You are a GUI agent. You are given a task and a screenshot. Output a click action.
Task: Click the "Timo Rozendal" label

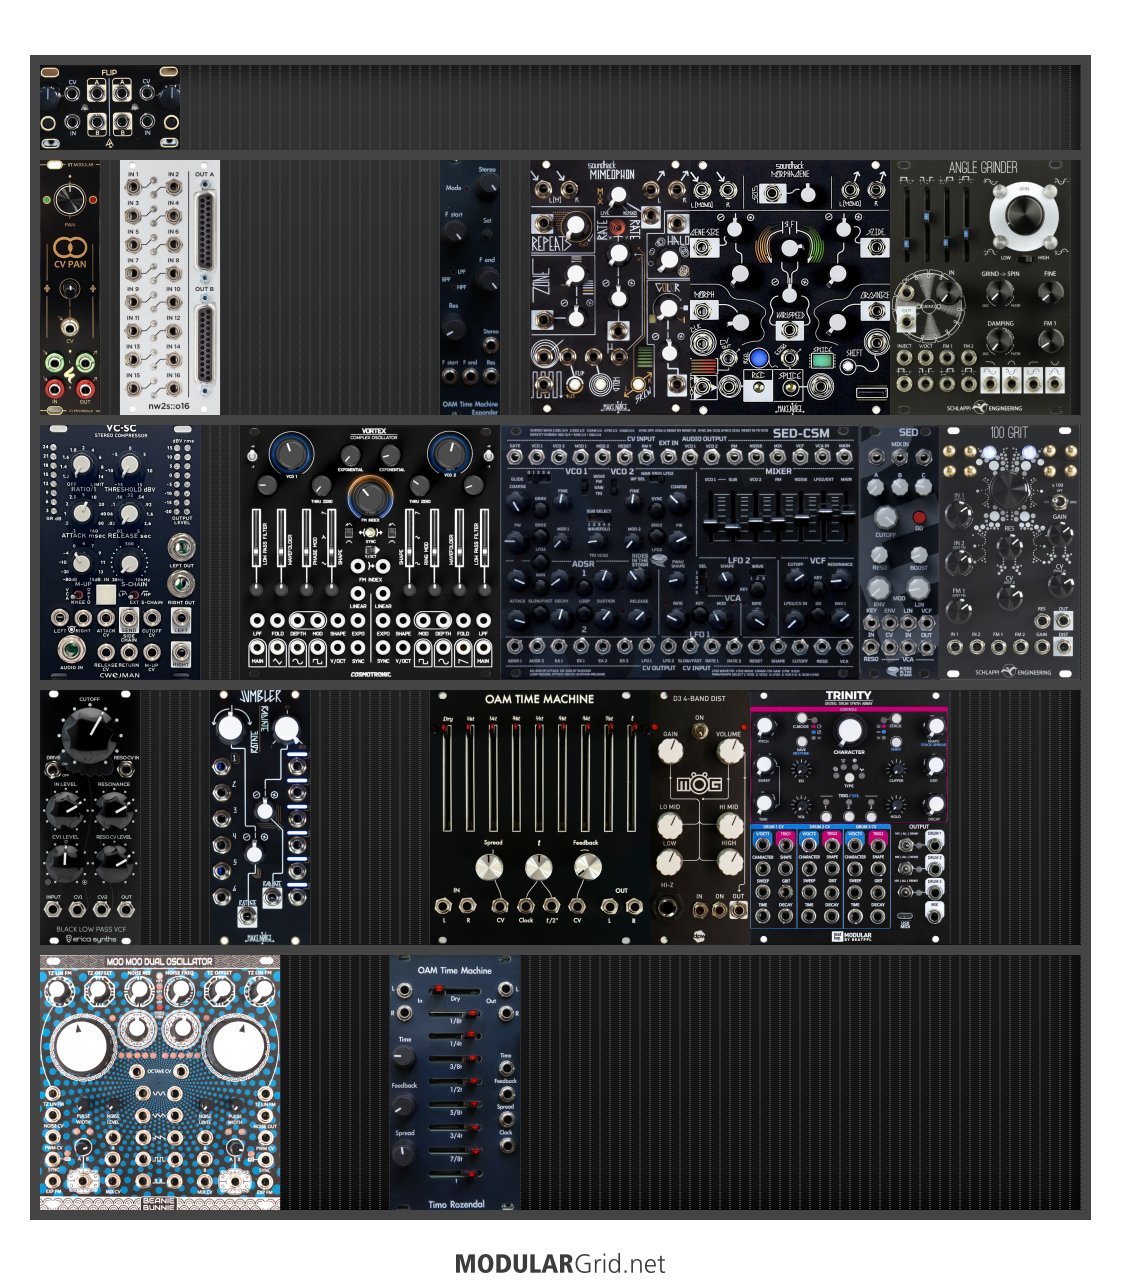tap(456, 1204)
